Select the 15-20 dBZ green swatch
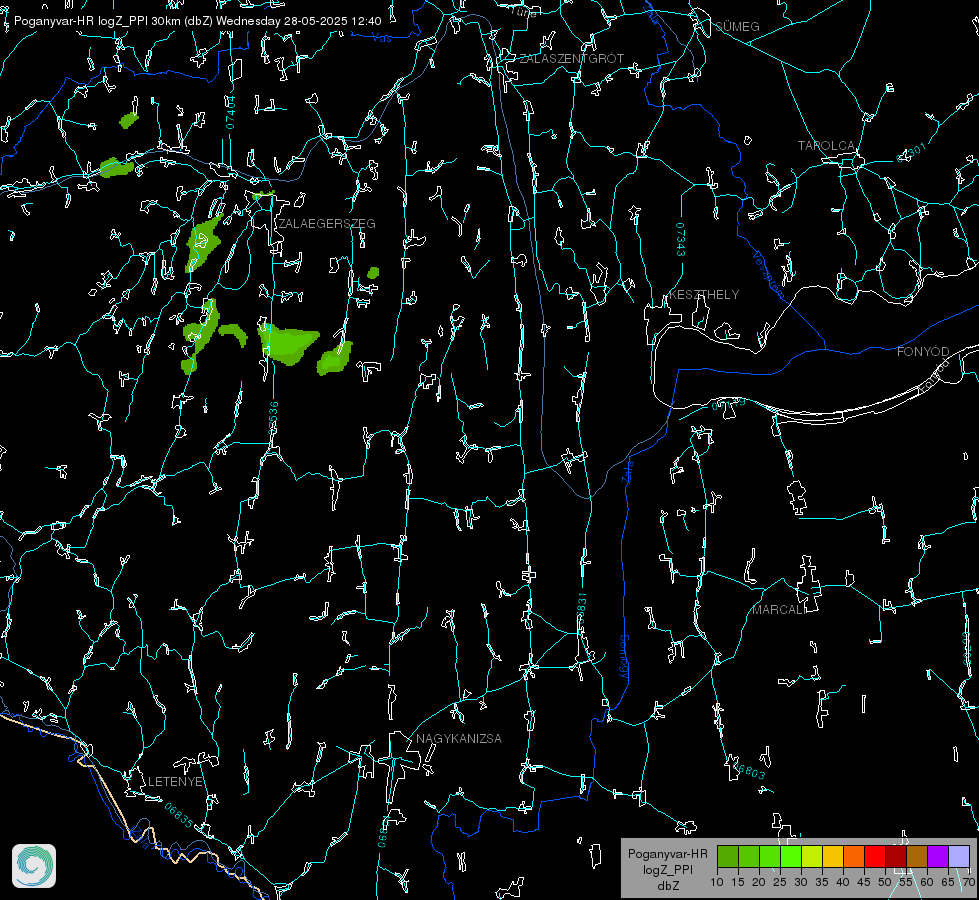This screenshot has width=979, height=900. tap(749, 856)
